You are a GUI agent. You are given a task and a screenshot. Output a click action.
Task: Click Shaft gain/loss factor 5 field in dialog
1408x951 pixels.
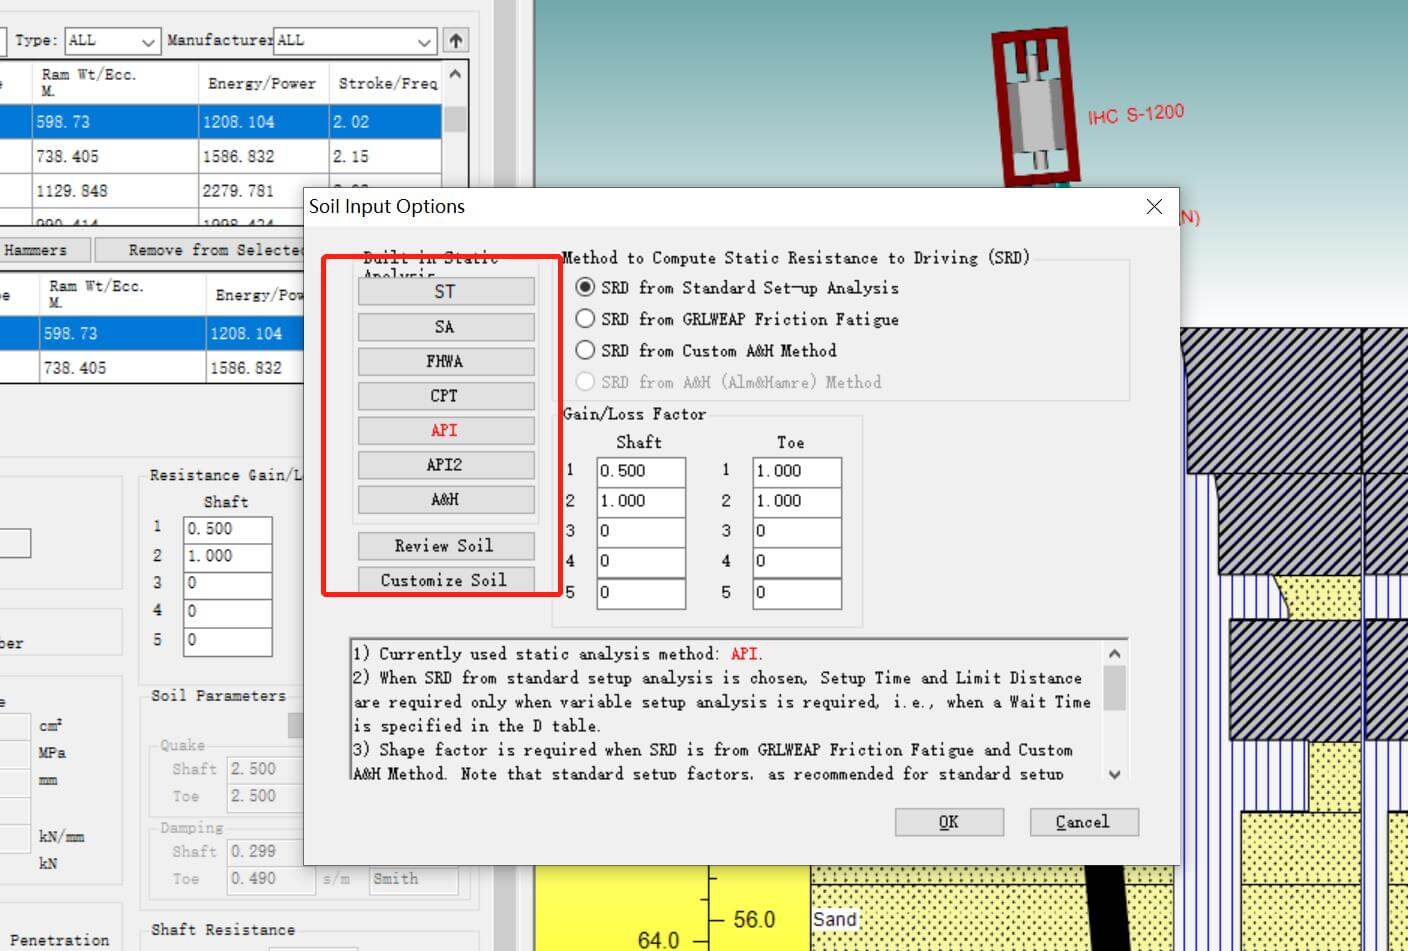click(641, 593)
